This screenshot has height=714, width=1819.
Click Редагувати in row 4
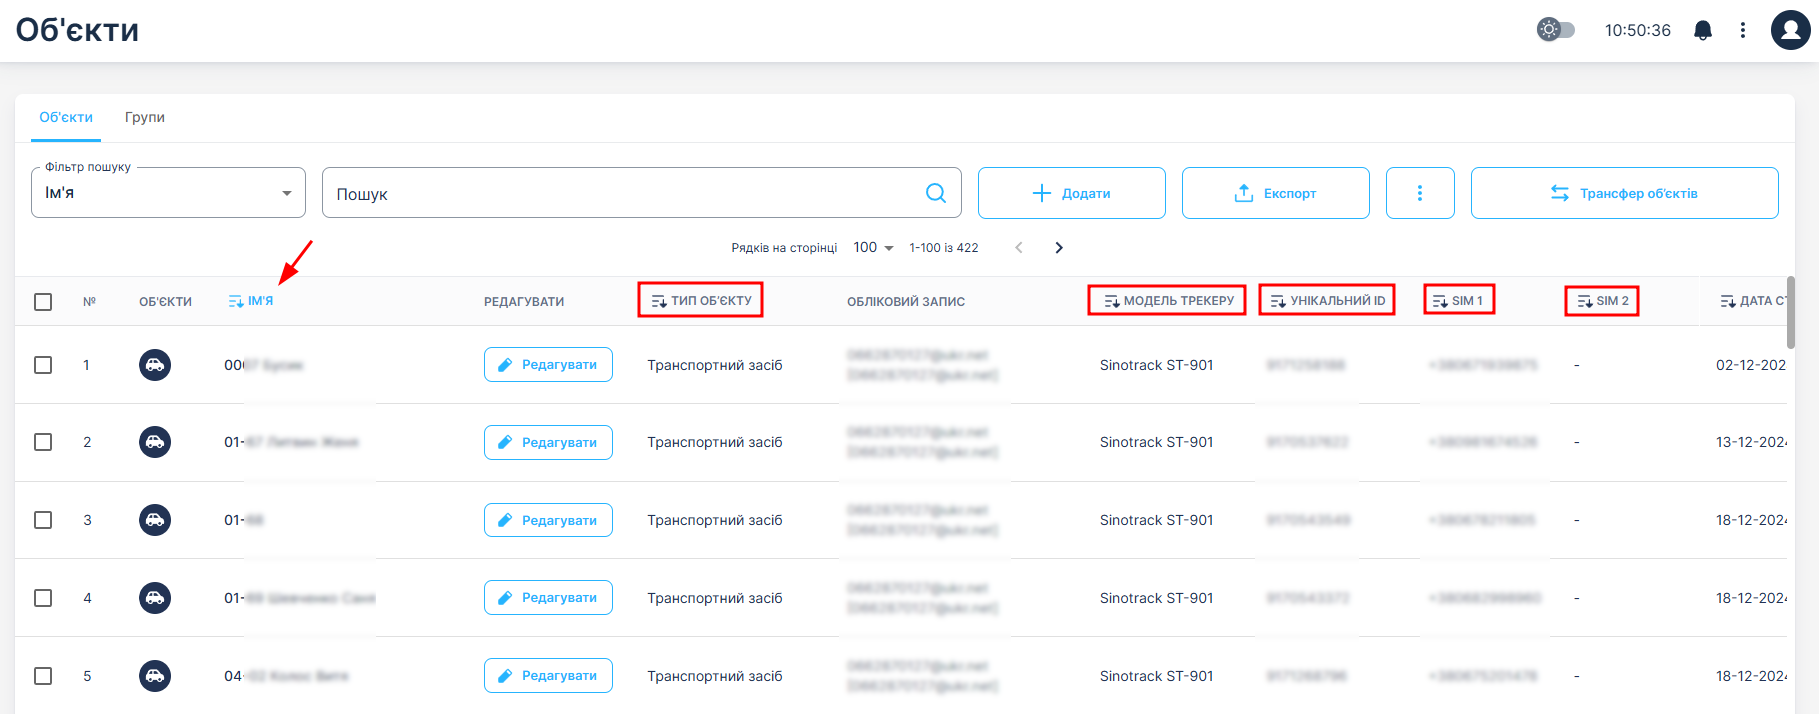548,598
